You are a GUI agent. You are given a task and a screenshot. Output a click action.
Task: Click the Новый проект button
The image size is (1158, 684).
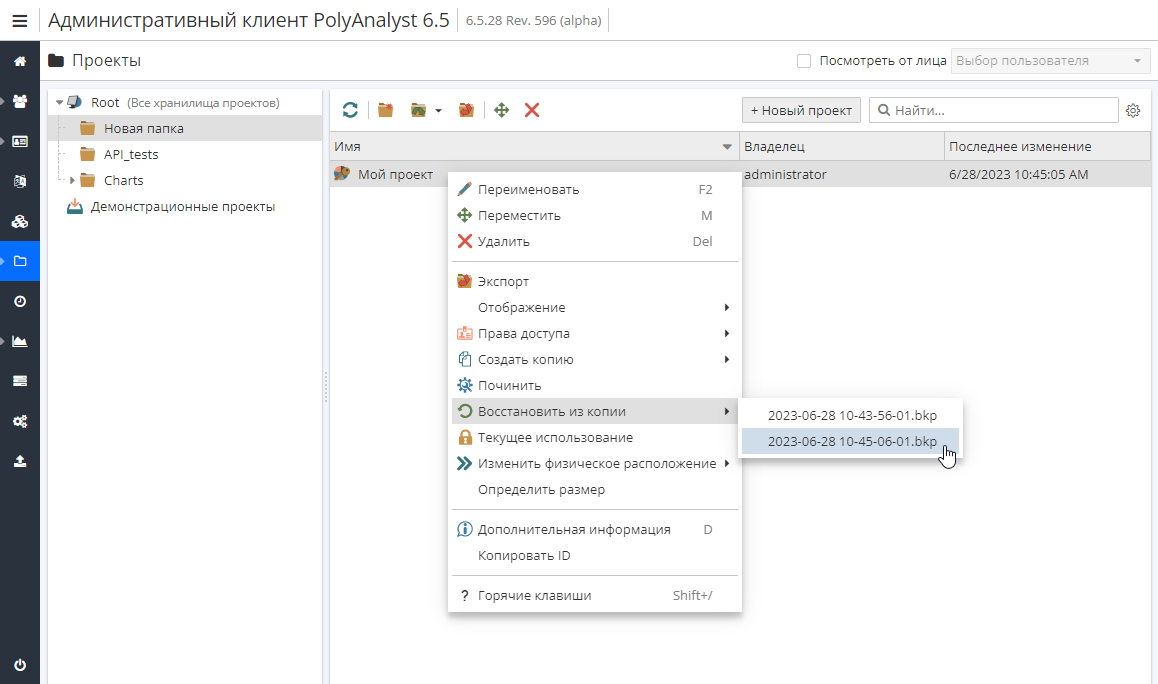pyautogui.click(x=801, y=110)
